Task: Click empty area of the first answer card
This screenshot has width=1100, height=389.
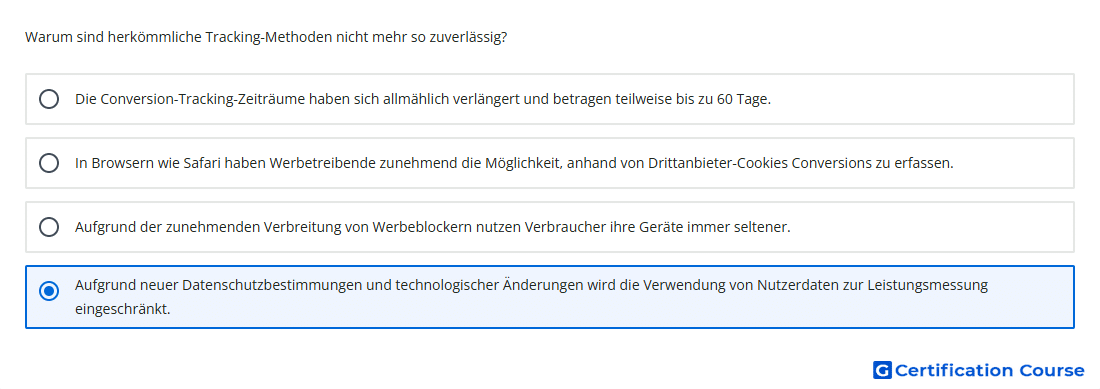Action: [923, 99]
